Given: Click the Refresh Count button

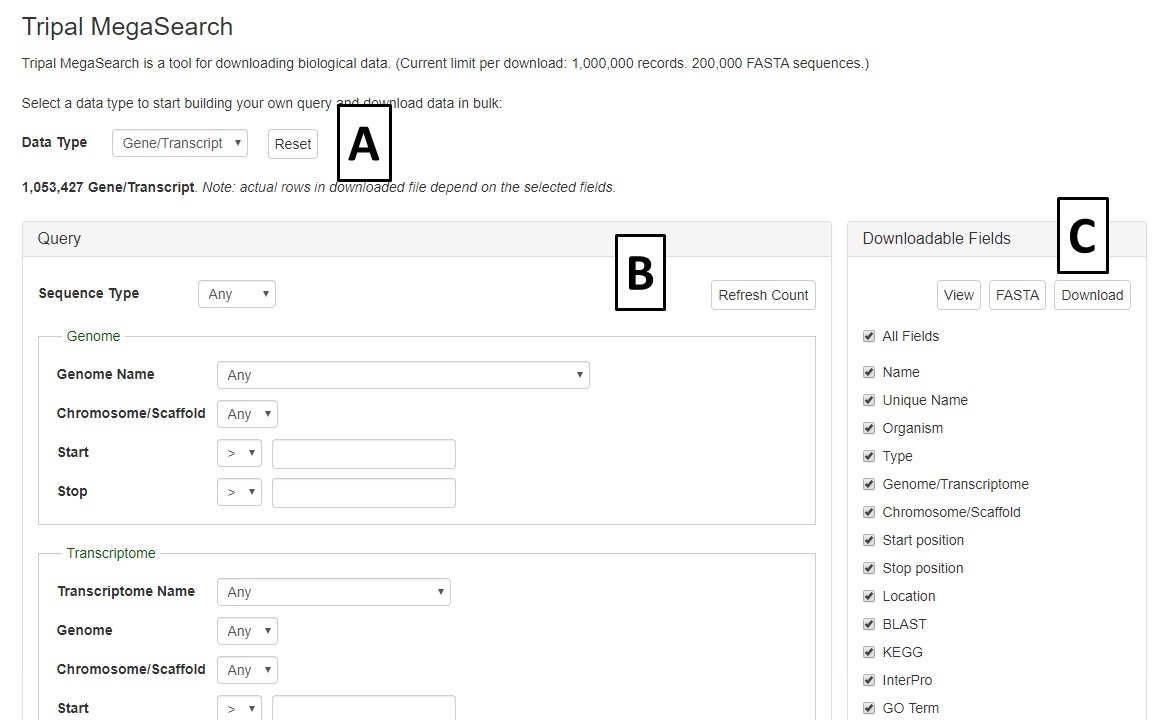Looking at the screenshot, I should (763, 295).
